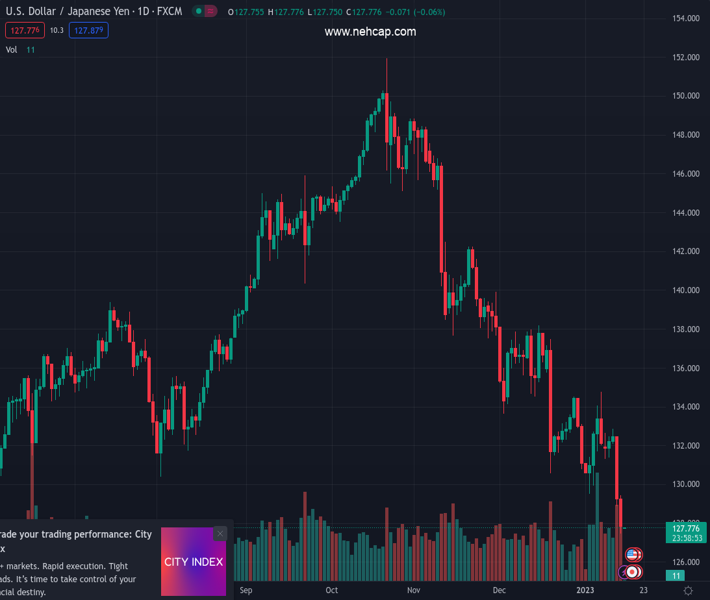Close the City Index ad popup
The image size is (710, 600).
(x=220, y=534)
